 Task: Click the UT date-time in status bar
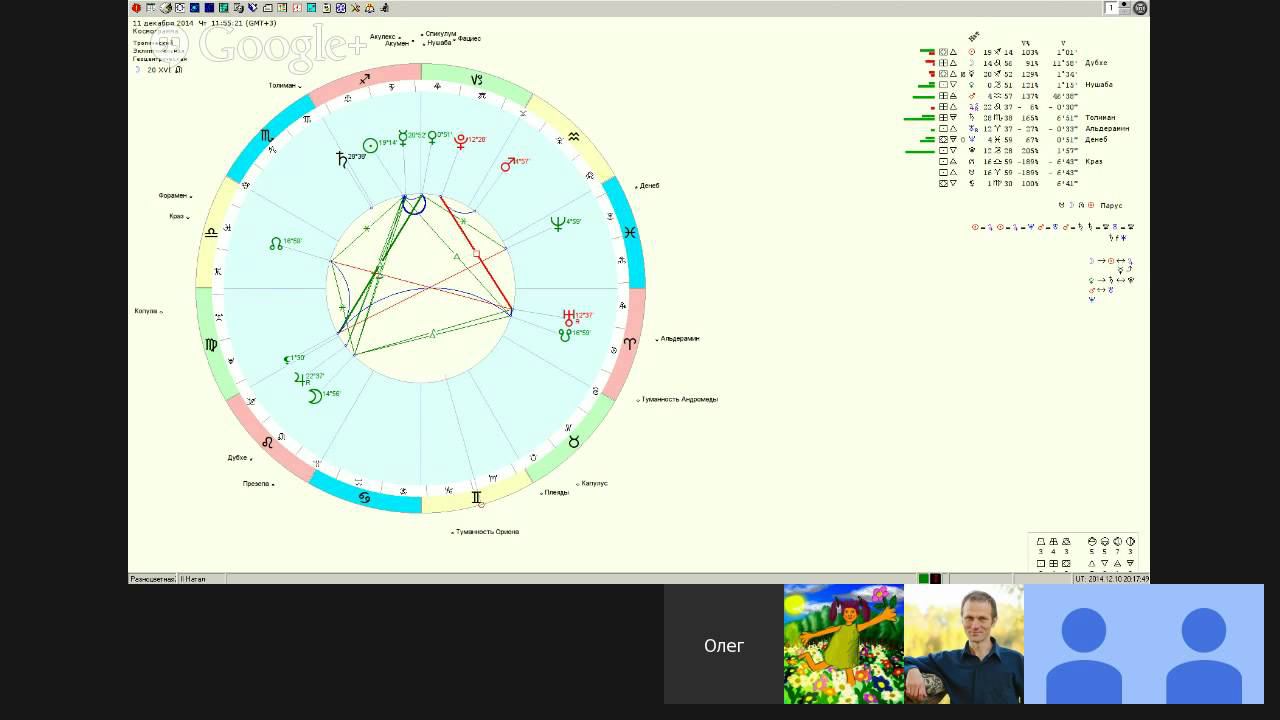tap(1111, 579)
